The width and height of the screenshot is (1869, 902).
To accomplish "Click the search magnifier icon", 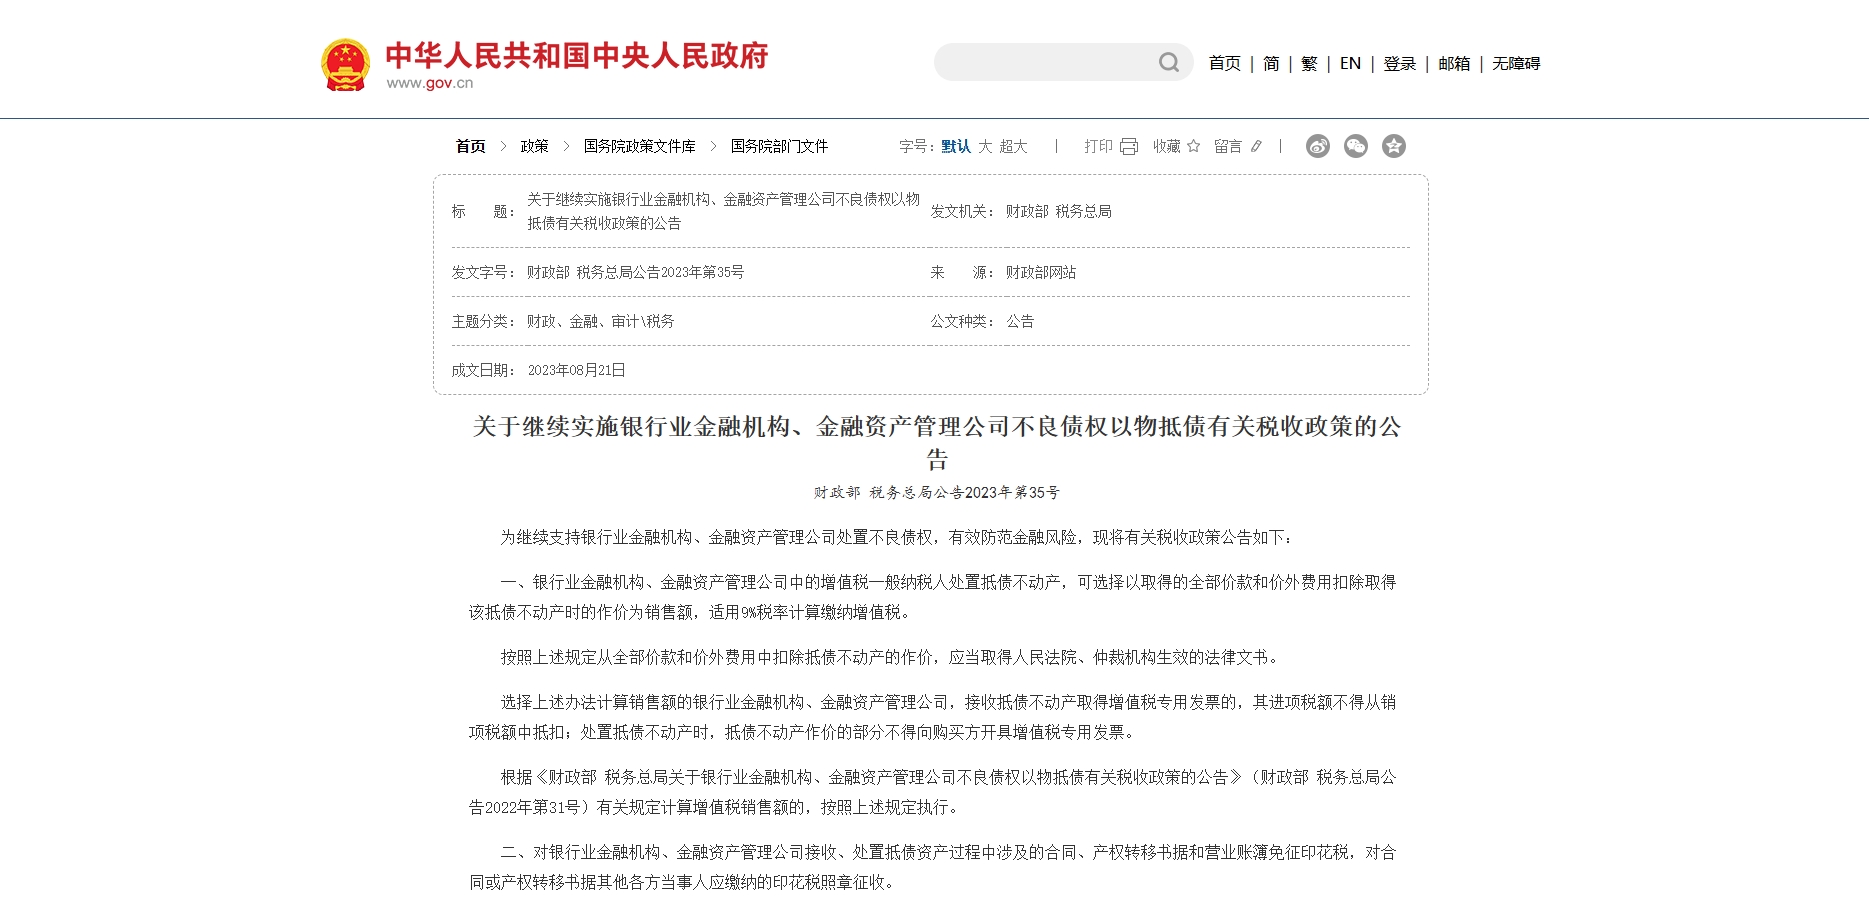I will [x=1168, y=63].
